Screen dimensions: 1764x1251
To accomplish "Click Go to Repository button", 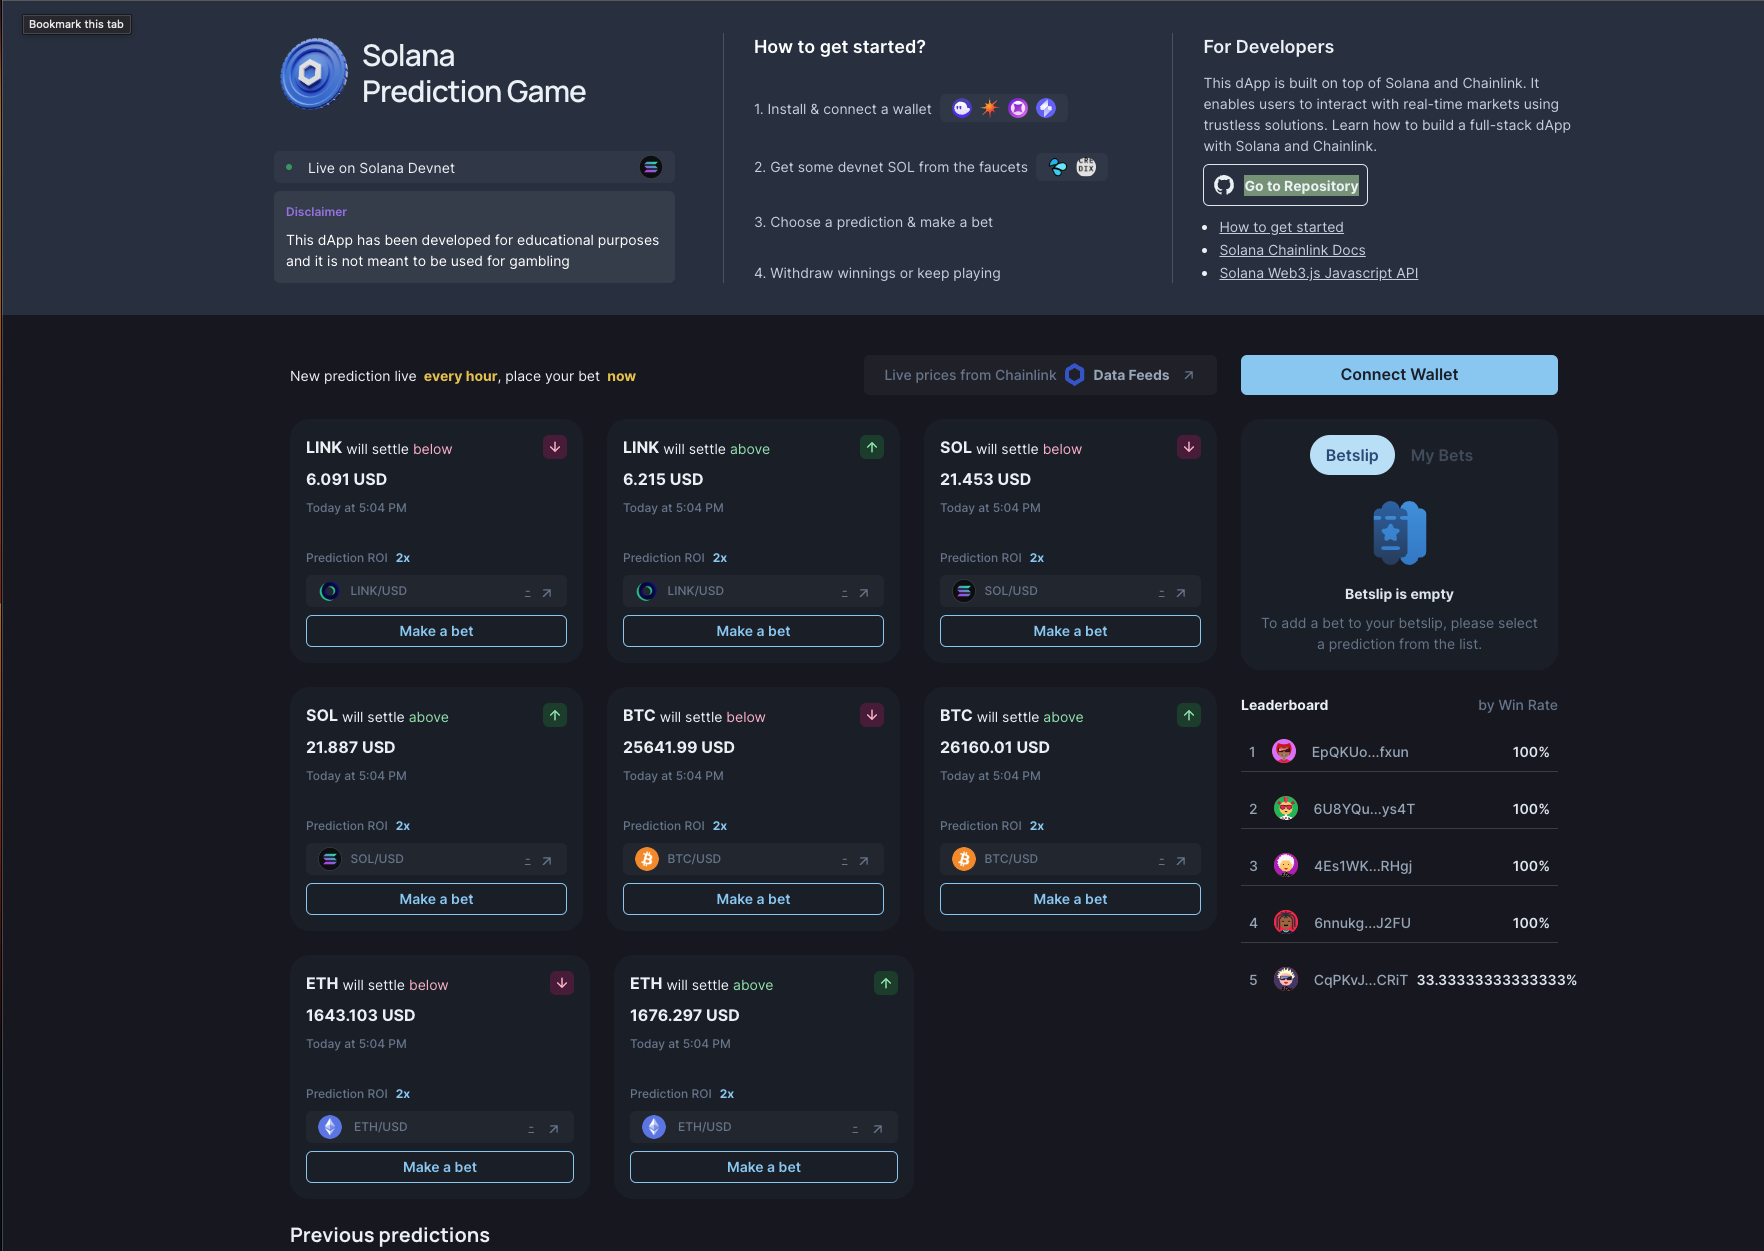I will pos(1285,185).
